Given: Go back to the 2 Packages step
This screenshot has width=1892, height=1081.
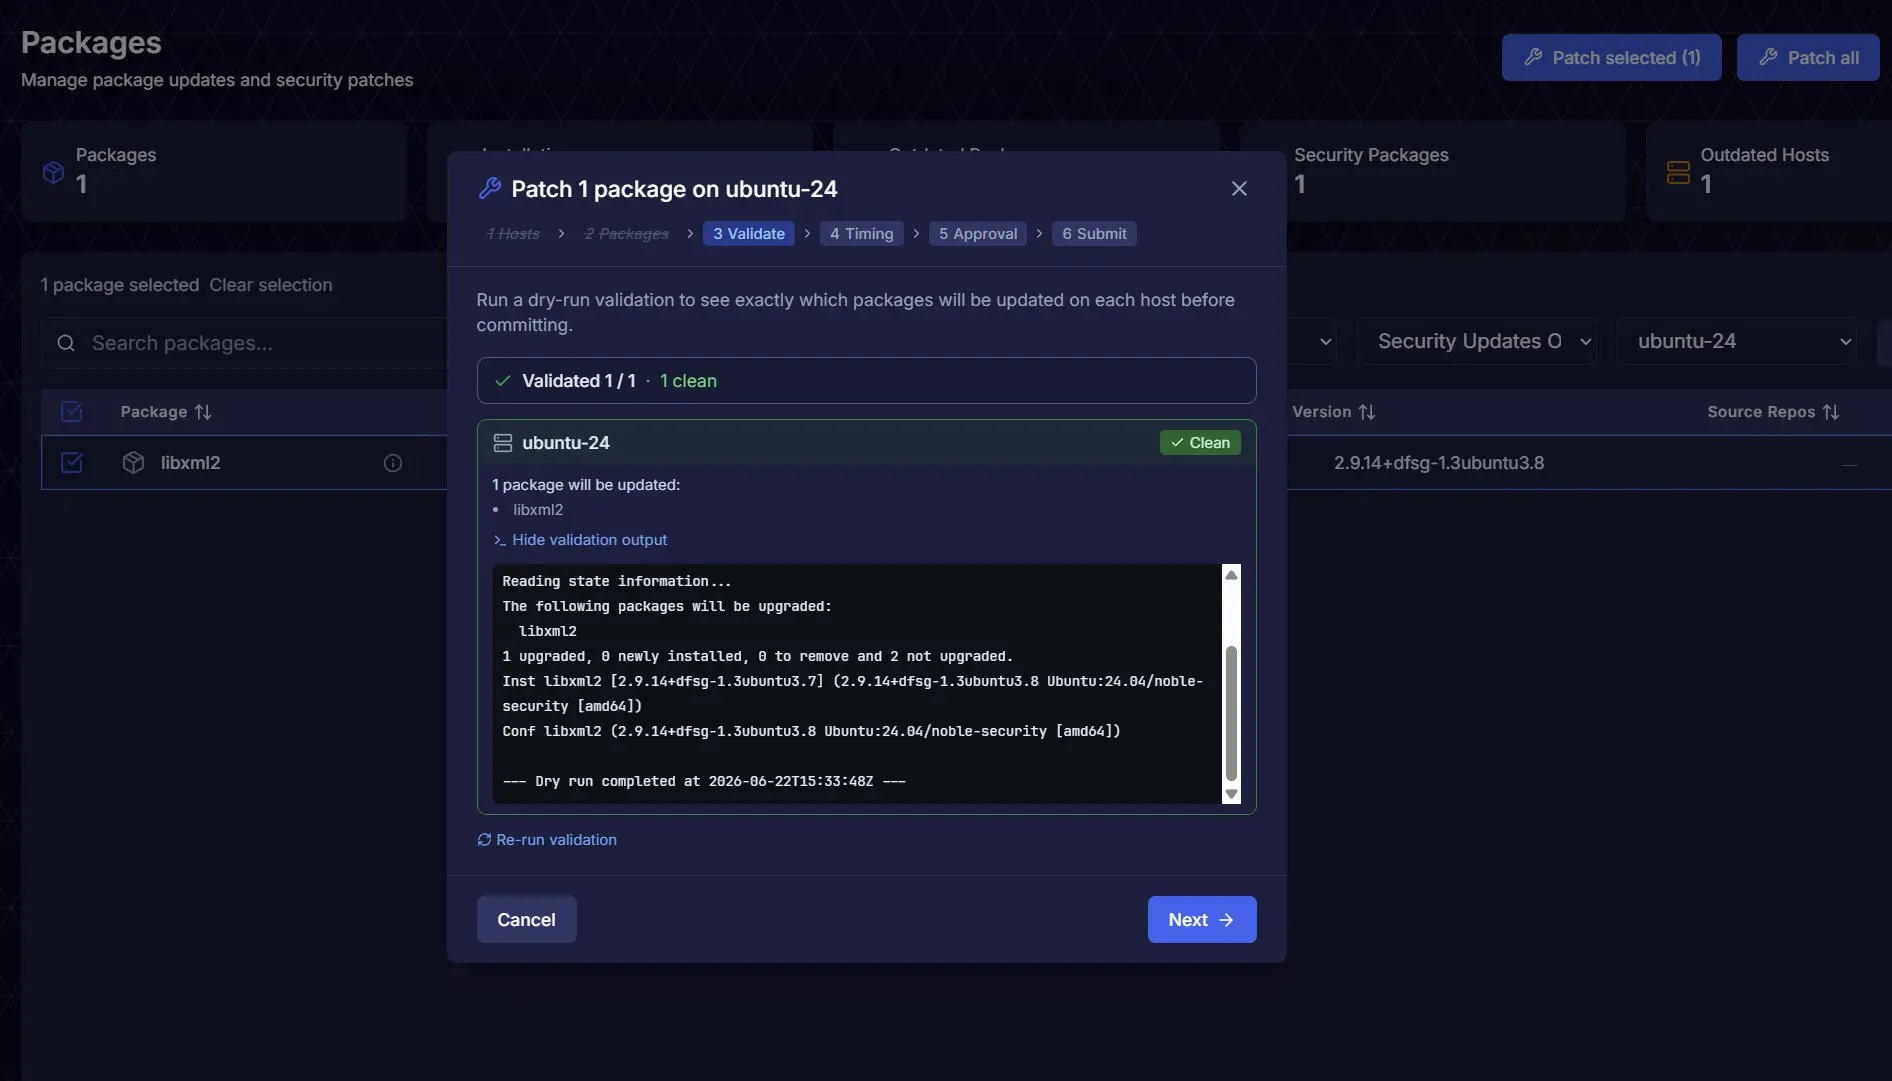Looking at the screenshot, I should pyautogui.click(x=626, y=234).
